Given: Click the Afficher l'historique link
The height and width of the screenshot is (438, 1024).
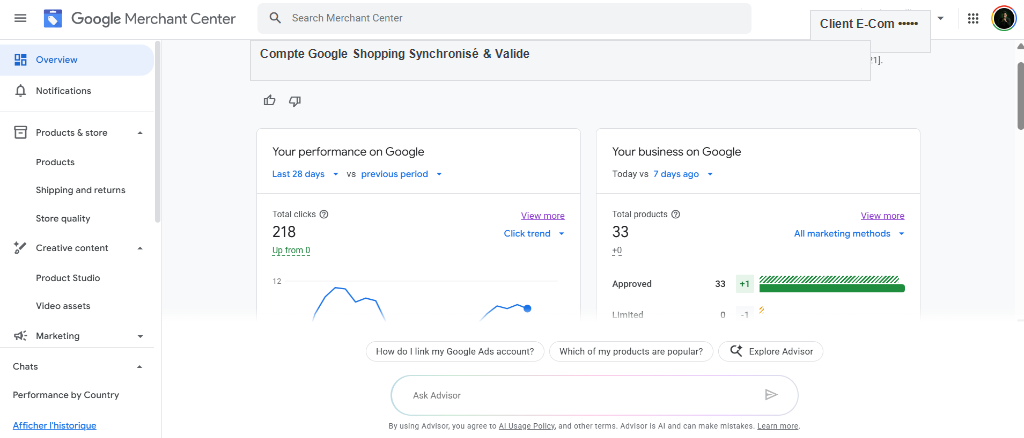Looking at the screenshot, I should tap(54, 426).
